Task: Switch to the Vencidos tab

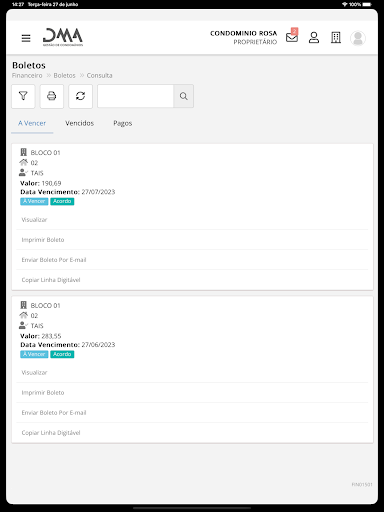Action: pos(79,123)
